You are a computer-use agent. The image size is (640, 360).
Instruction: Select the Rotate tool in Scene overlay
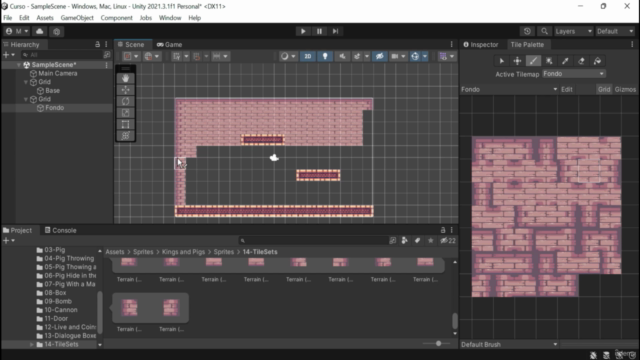(x=125, y=101)
